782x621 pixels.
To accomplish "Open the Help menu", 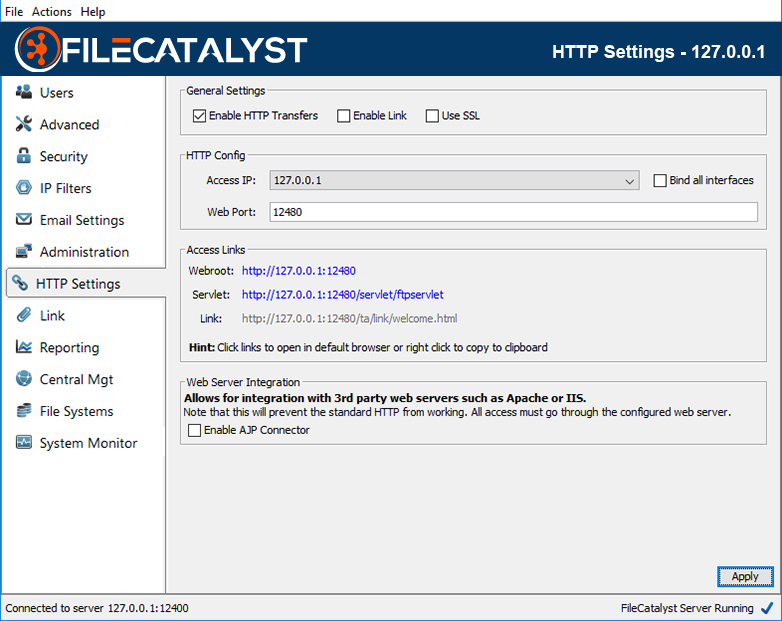I will [x=93, y=11].
